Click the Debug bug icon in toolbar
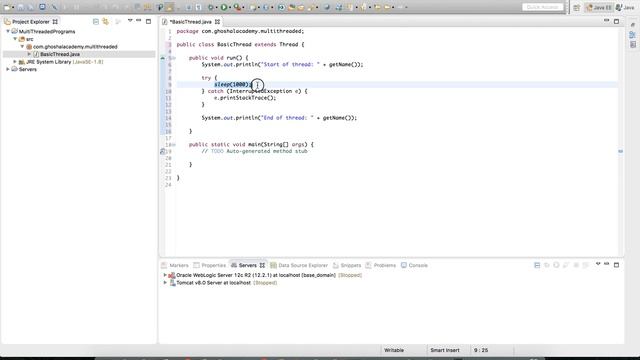Image resolution: width=640 pixels, height=360 pixels. pos(211,7)
